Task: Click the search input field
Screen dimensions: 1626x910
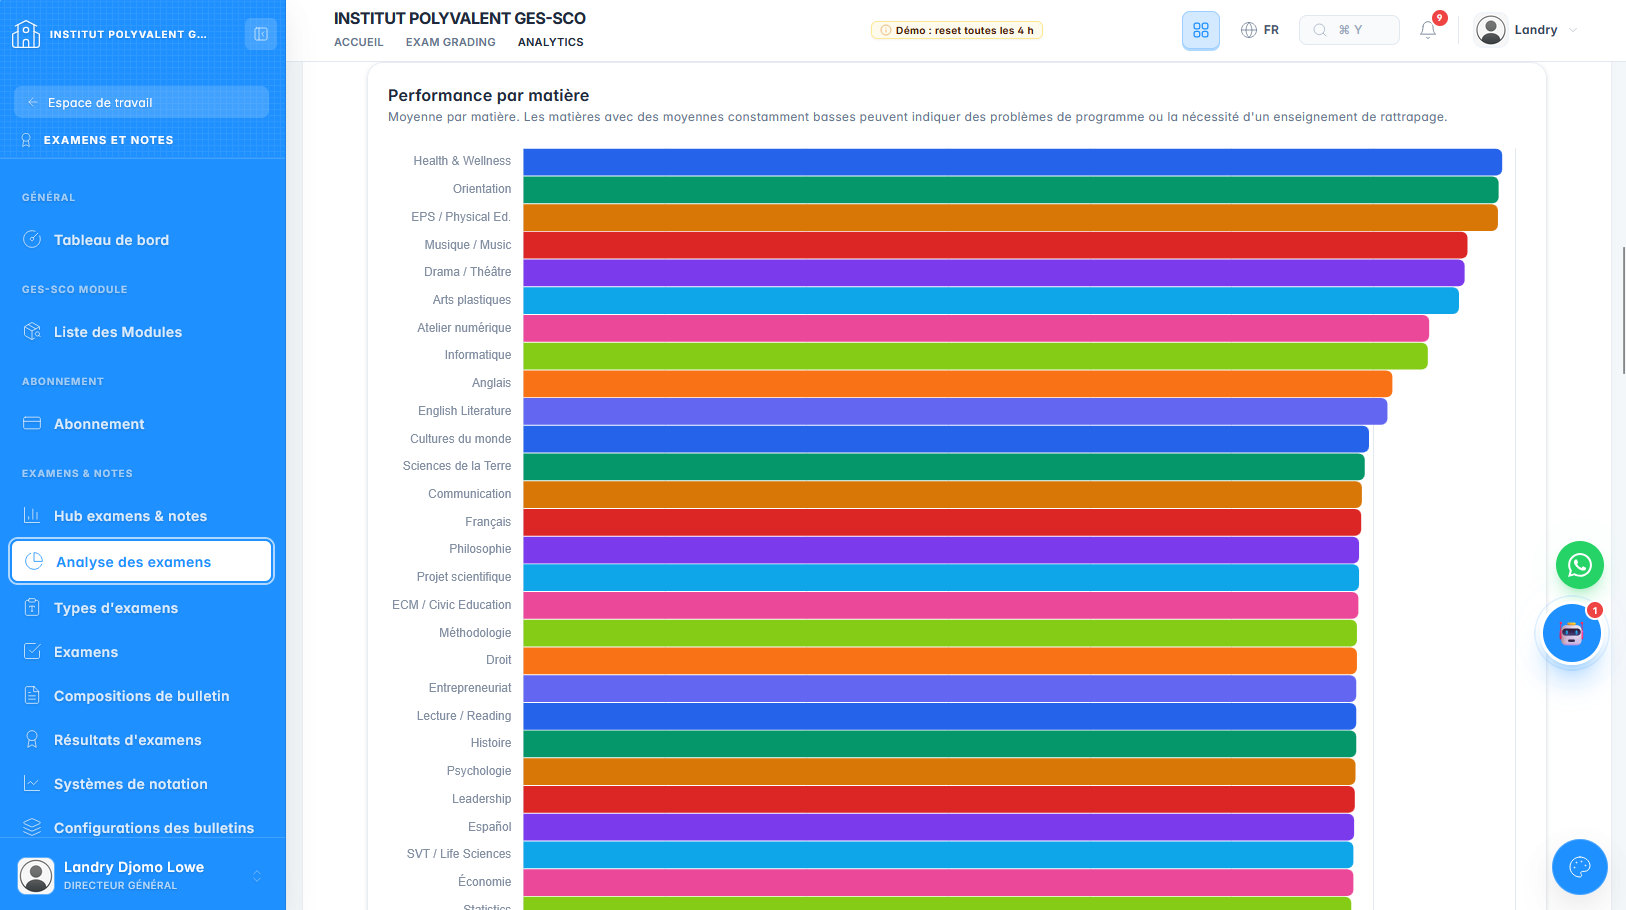Action: (1349, 30)
